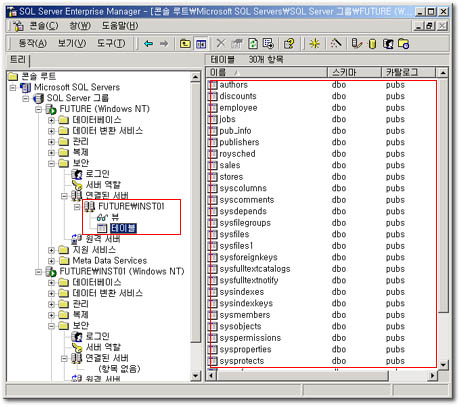
Task: Click the yellow star New icon
Action: [314, 44]
